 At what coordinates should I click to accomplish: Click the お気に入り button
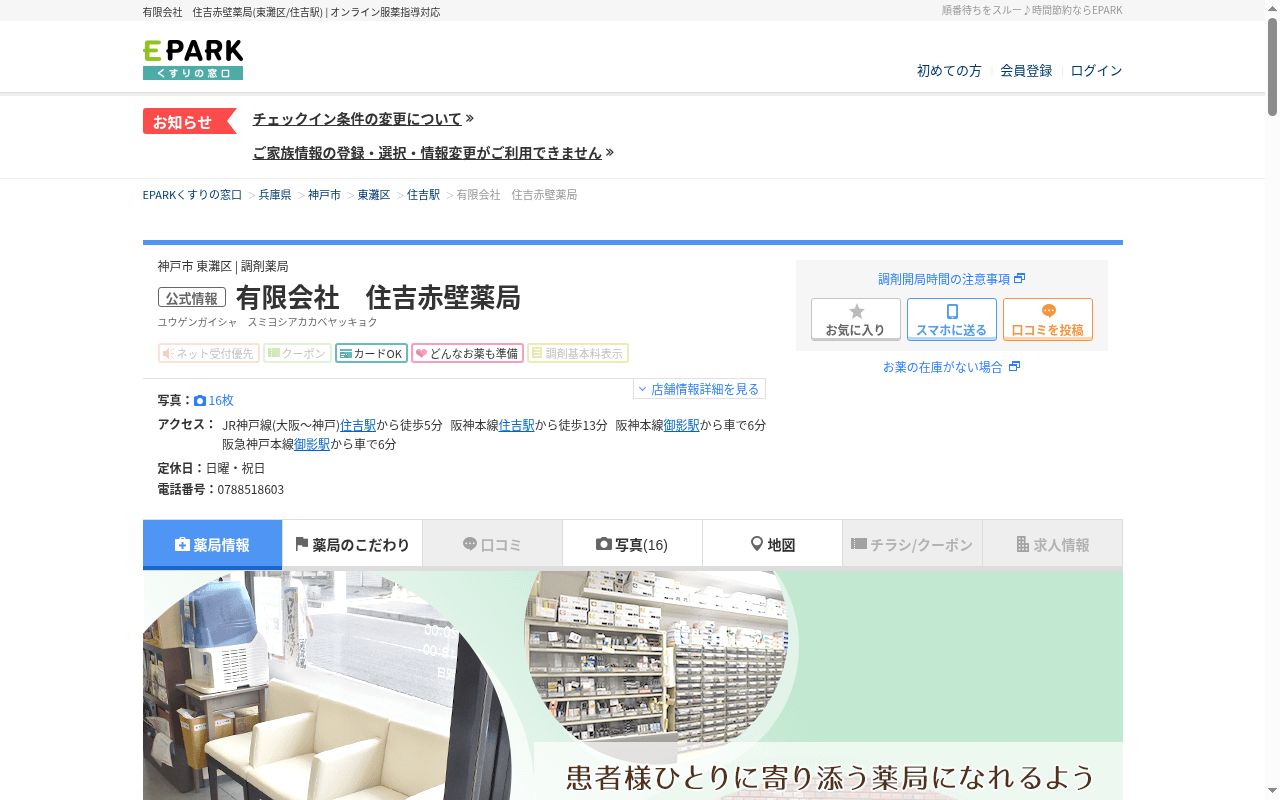[x=856, y=320]
